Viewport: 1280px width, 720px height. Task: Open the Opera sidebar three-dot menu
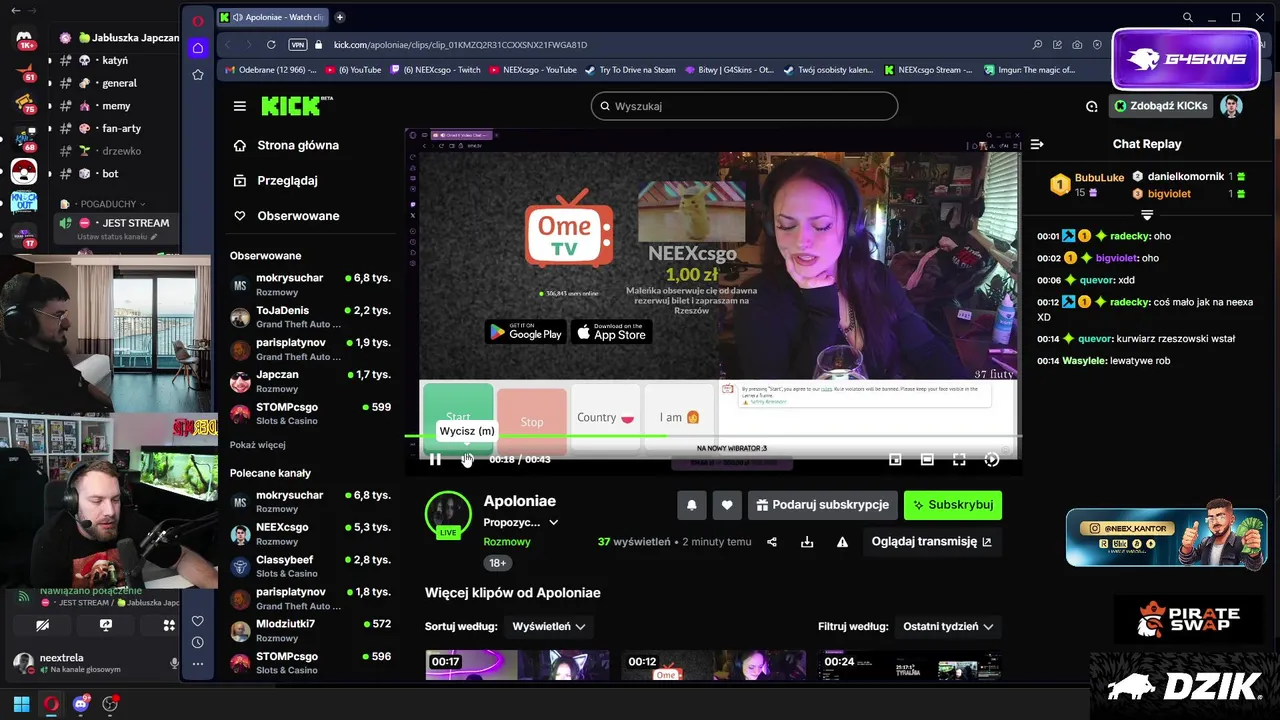pos(198,664)
